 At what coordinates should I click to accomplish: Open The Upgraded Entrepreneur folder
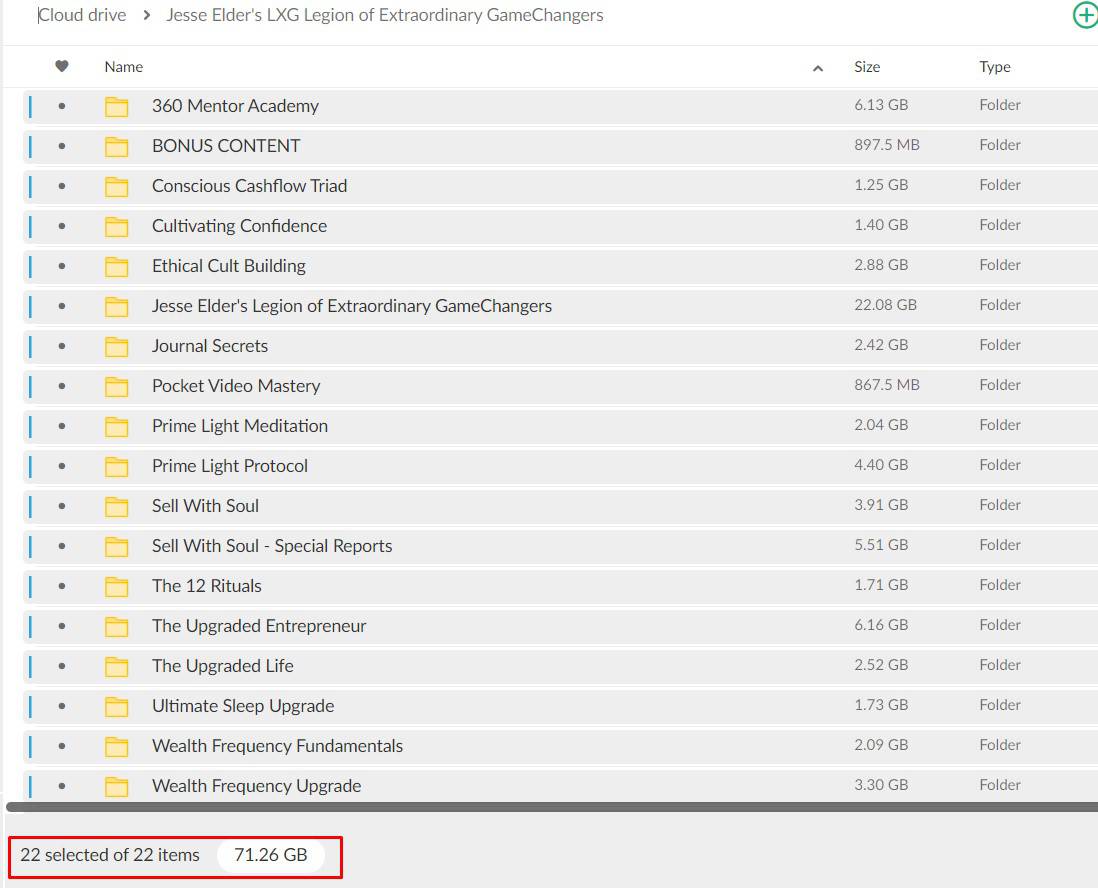(258, 626)
